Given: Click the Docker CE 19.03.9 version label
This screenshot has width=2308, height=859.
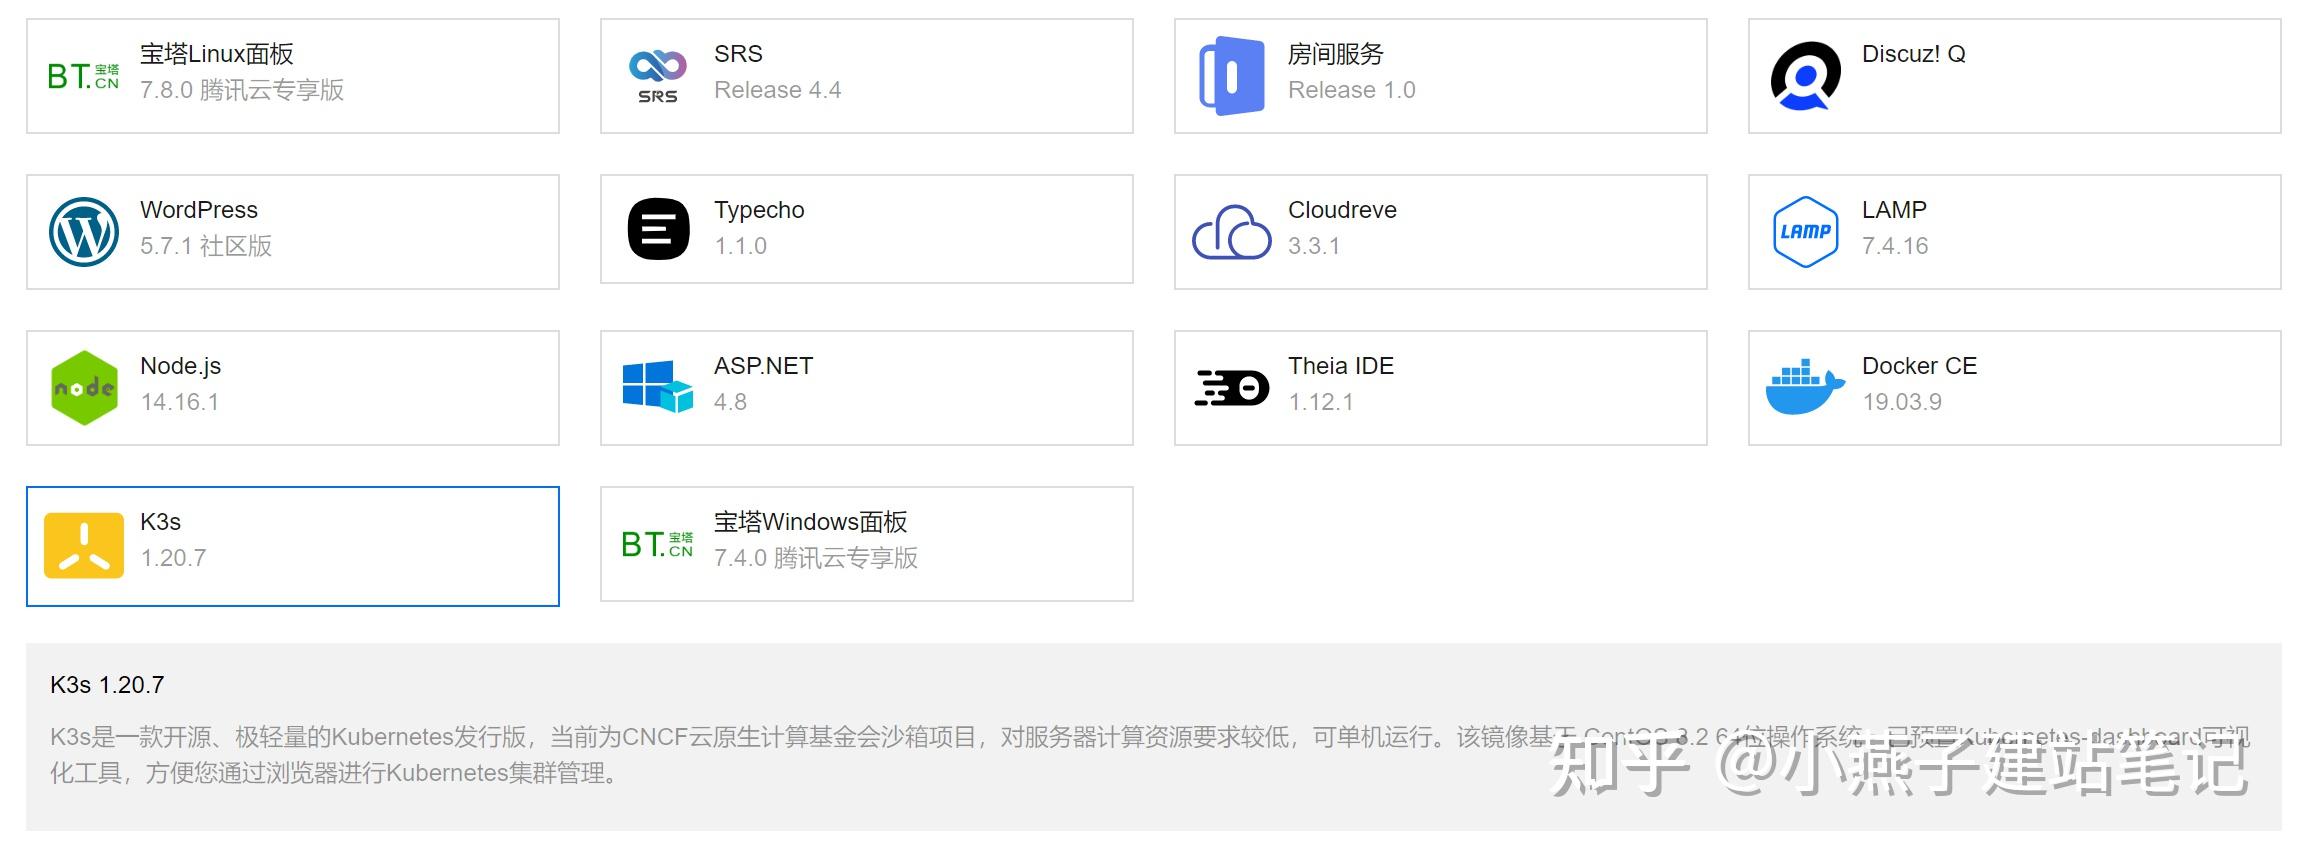Looking at the screenshot, I should [1902, 402].
